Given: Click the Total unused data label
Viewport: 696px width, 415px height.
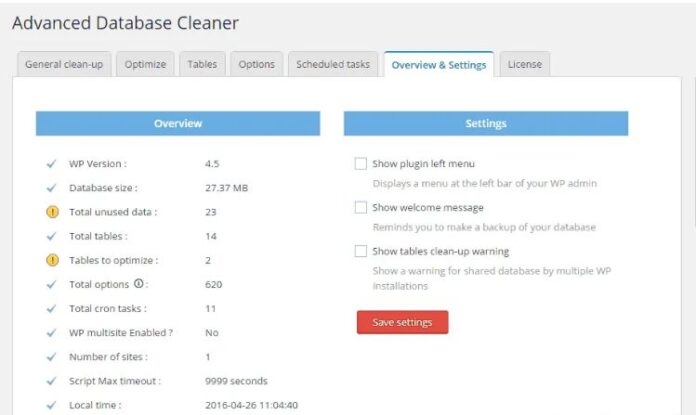Looking at the screenshot, I should [113, 212].
